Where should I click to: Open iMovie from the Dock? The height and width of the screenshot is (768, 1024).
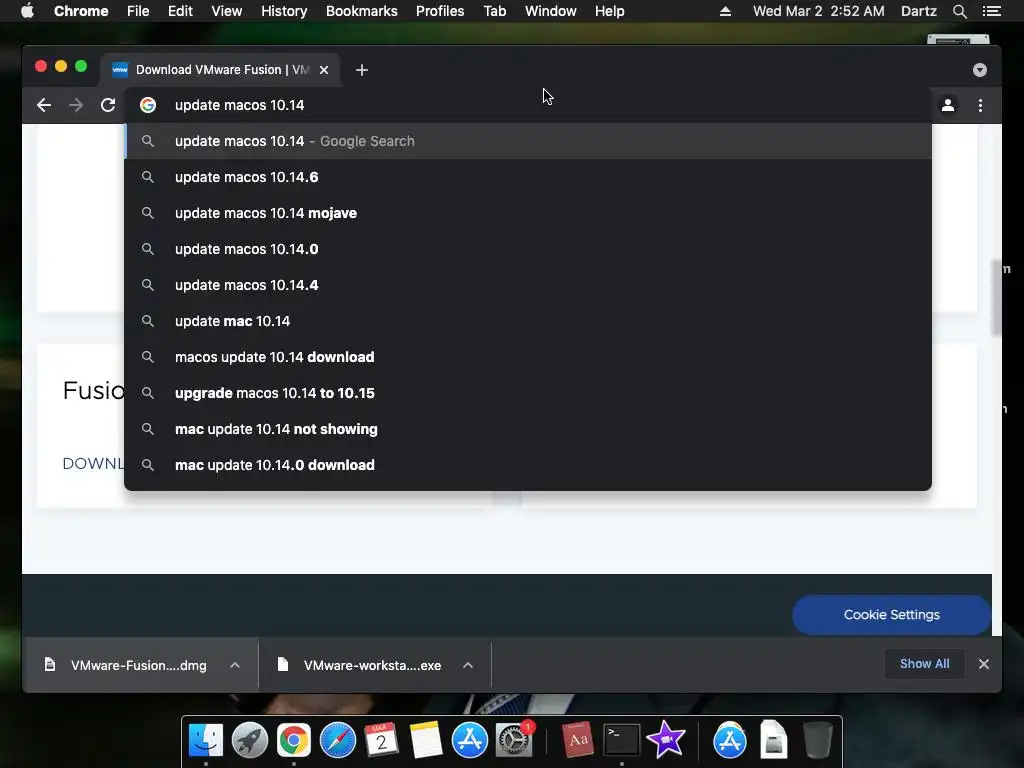(665, 740)
